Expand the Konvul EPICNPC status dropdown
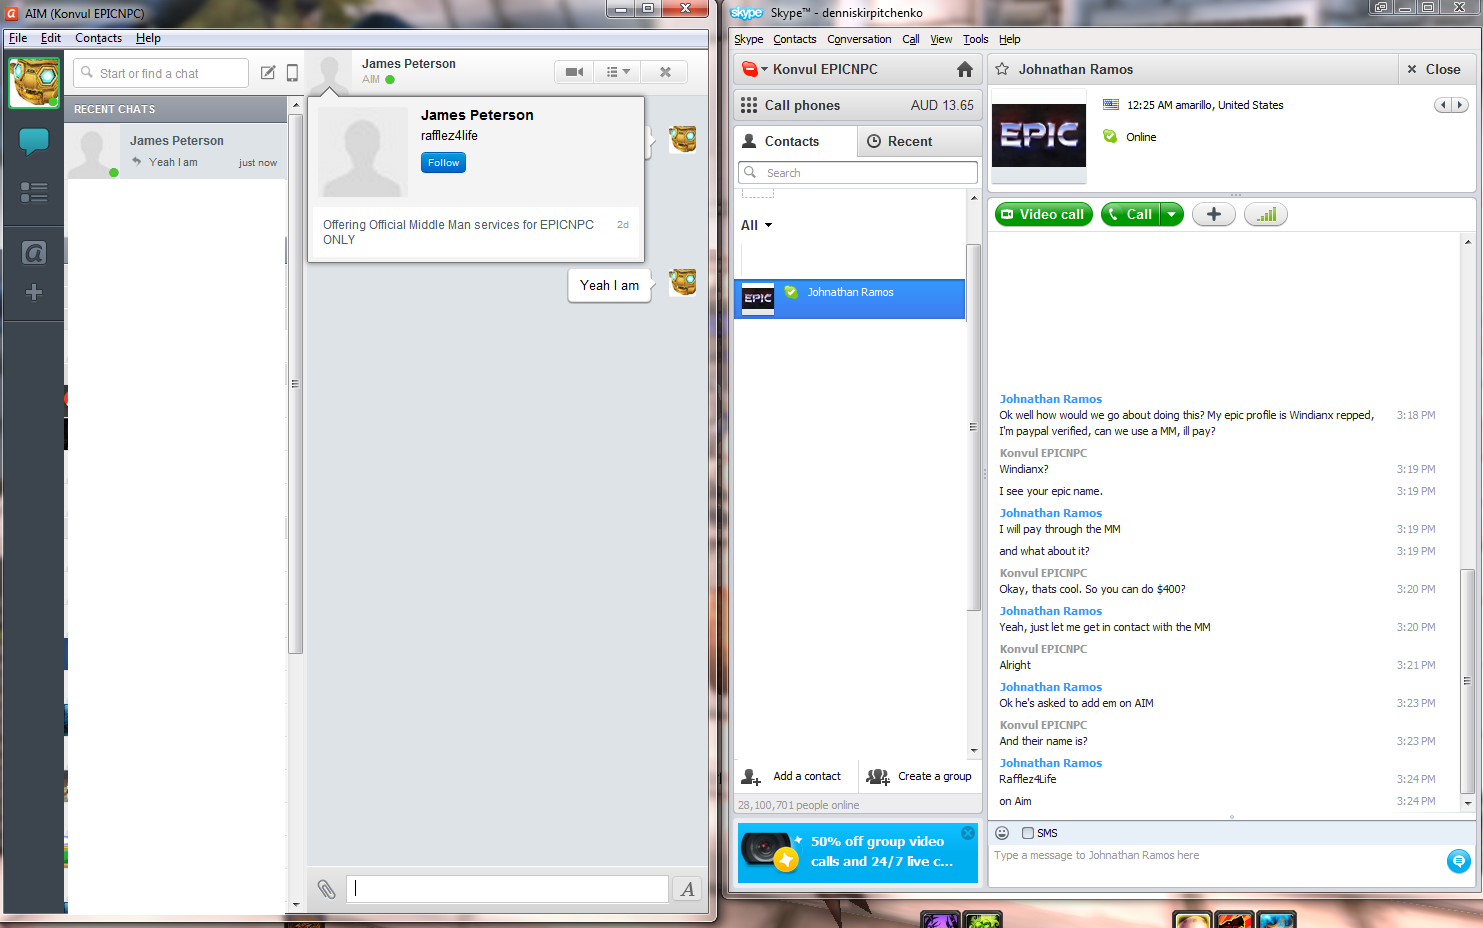The width and height of the screenshot is (1483, 928). 765,69
